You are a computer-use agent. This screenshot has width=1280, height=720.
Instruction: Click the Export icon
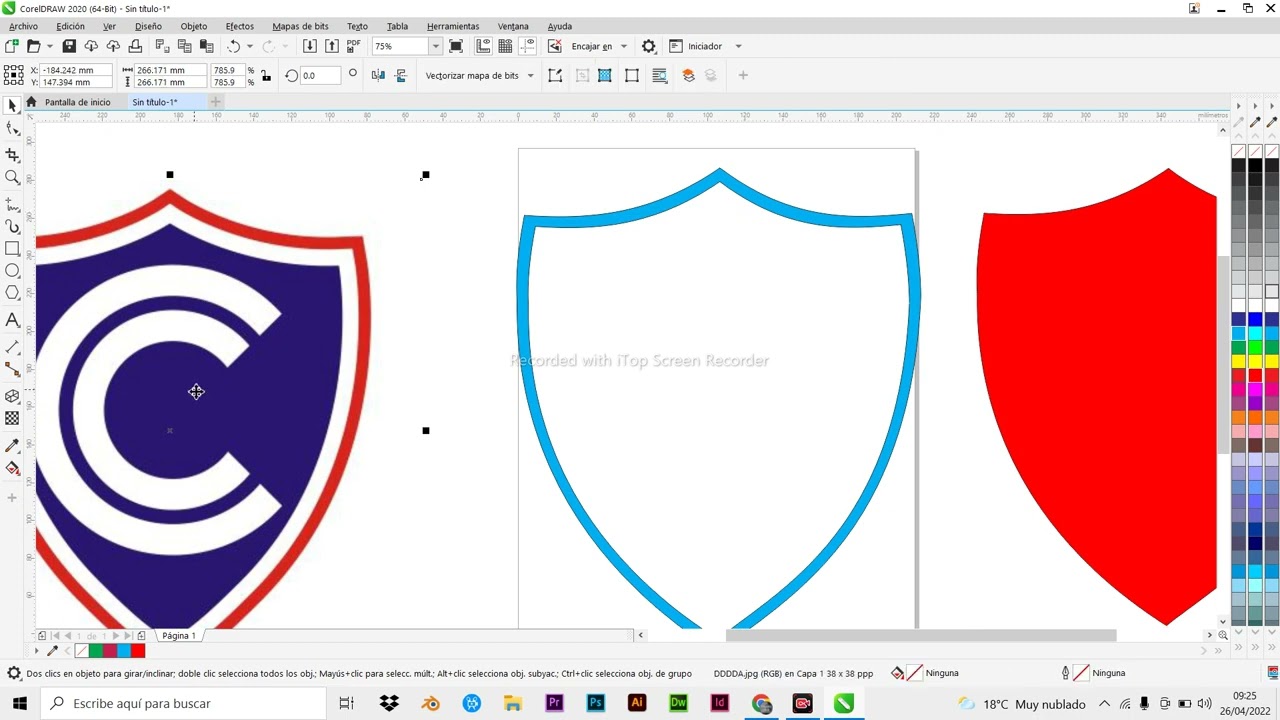coord(332,46)
